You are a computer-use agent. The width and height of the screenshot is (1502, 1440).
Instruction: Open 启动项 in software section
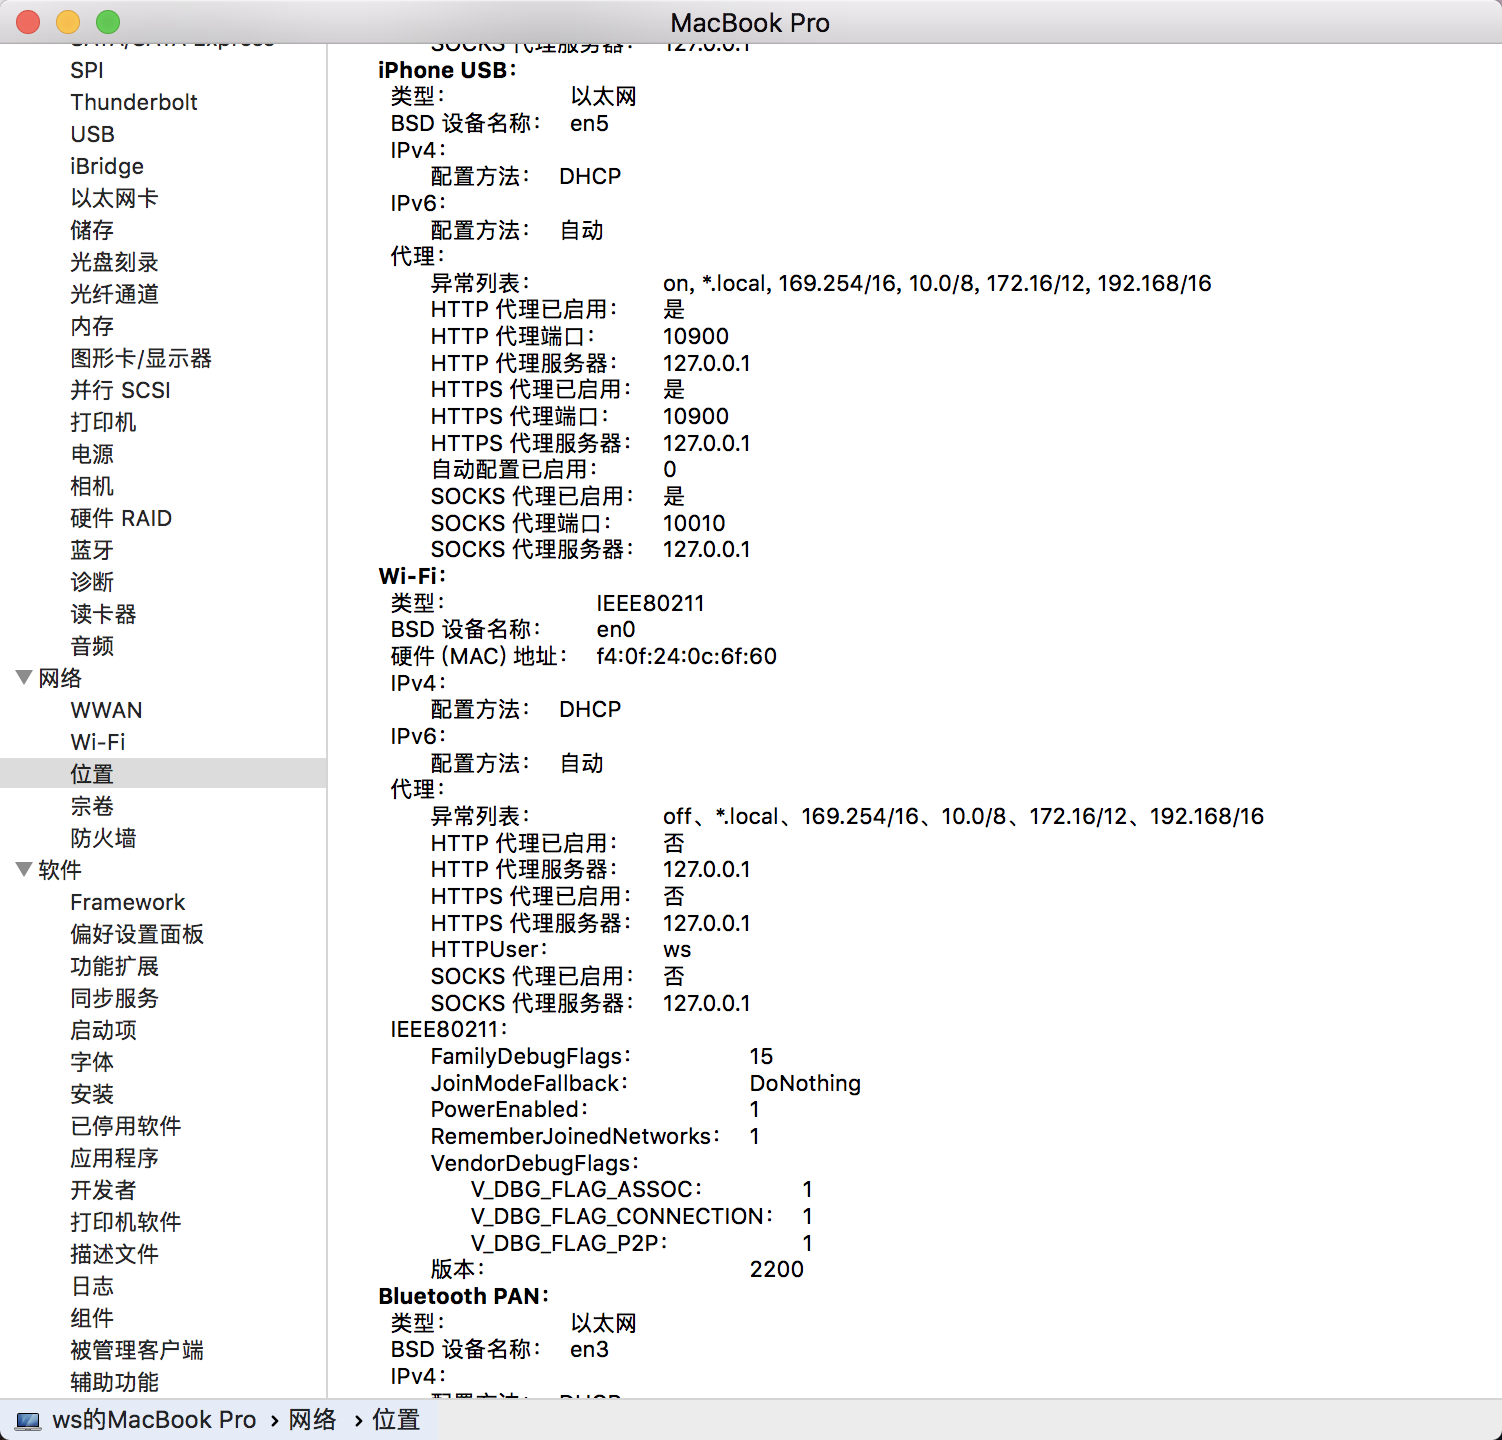(x=103, y=1030)
